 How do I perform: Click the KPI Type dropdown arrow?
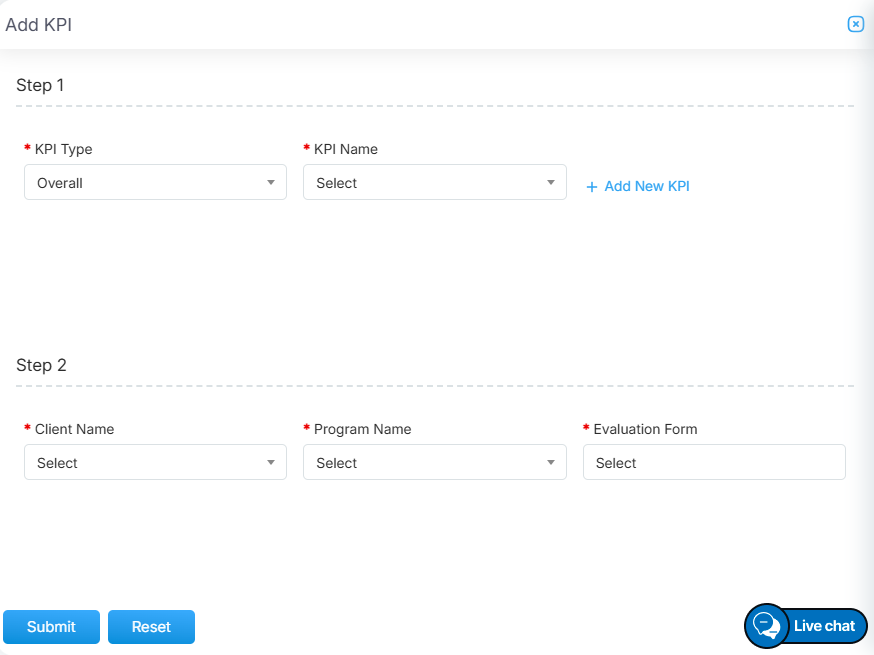(x=271, y=183)
